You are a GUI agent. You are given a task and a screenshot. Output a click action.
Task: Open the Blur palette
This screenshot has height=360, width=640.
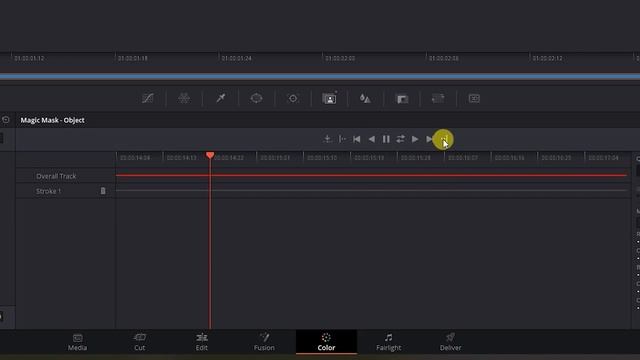[365, 98]
